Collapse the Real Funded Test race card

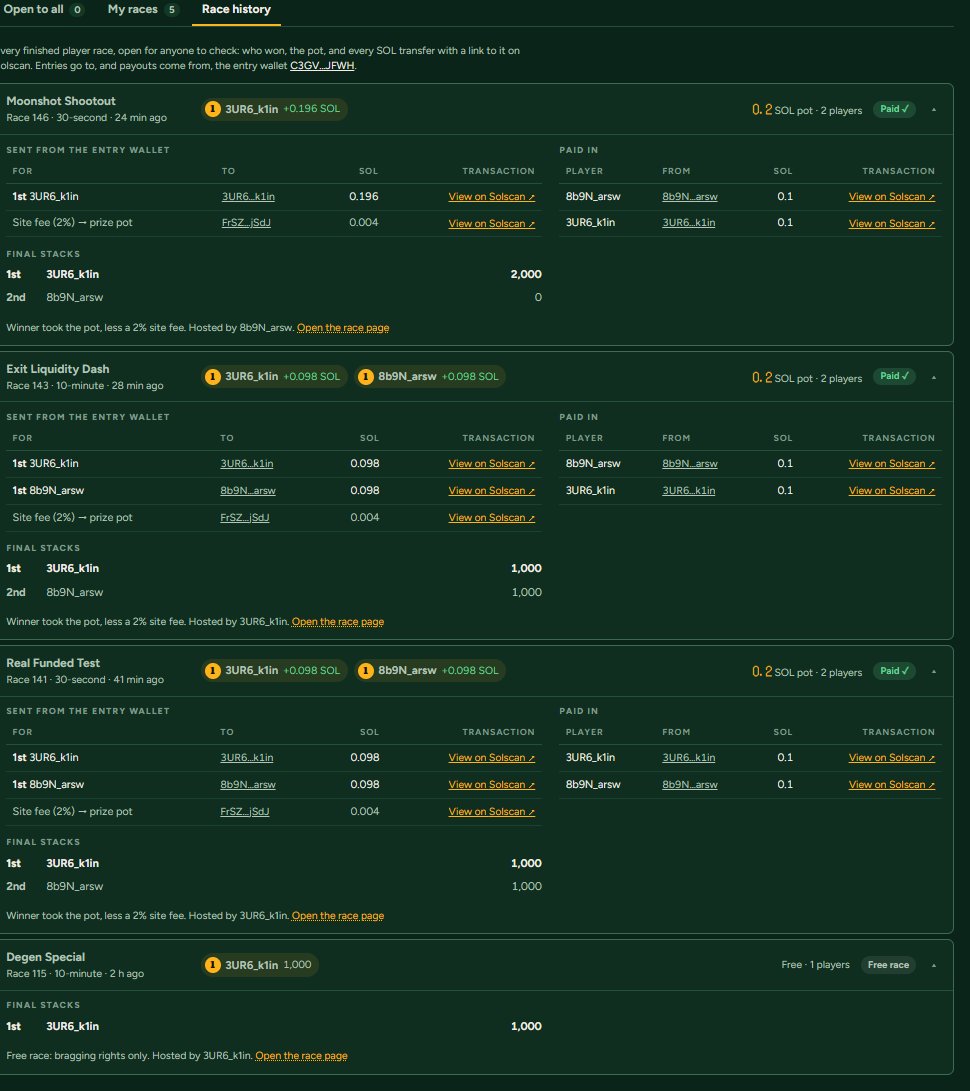tap(934, 671)
